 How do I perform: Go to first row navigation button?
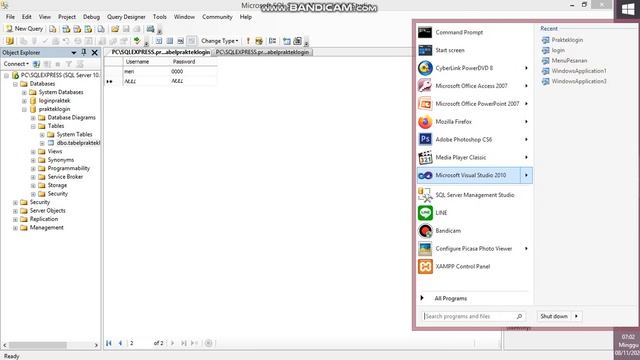tap(109, 343)
